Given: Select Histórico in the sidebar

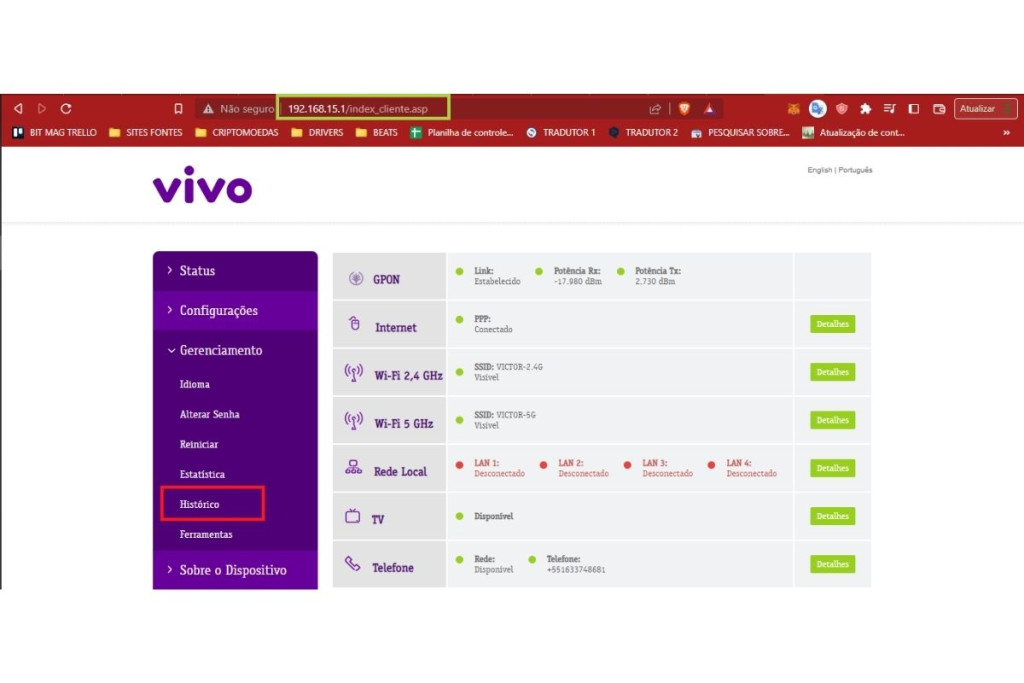Looking at the screenshot, I should click(x=200, y=504).
